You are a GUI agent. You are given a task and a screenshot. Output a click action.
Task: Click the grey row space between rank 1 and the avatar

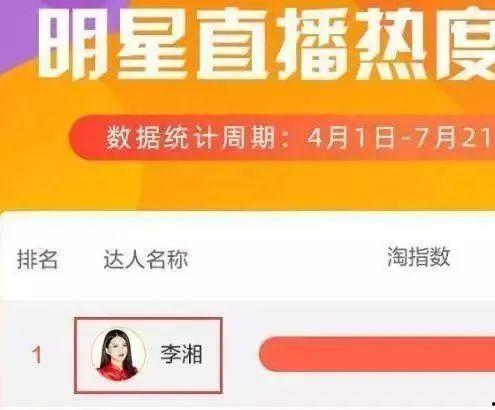58,355
